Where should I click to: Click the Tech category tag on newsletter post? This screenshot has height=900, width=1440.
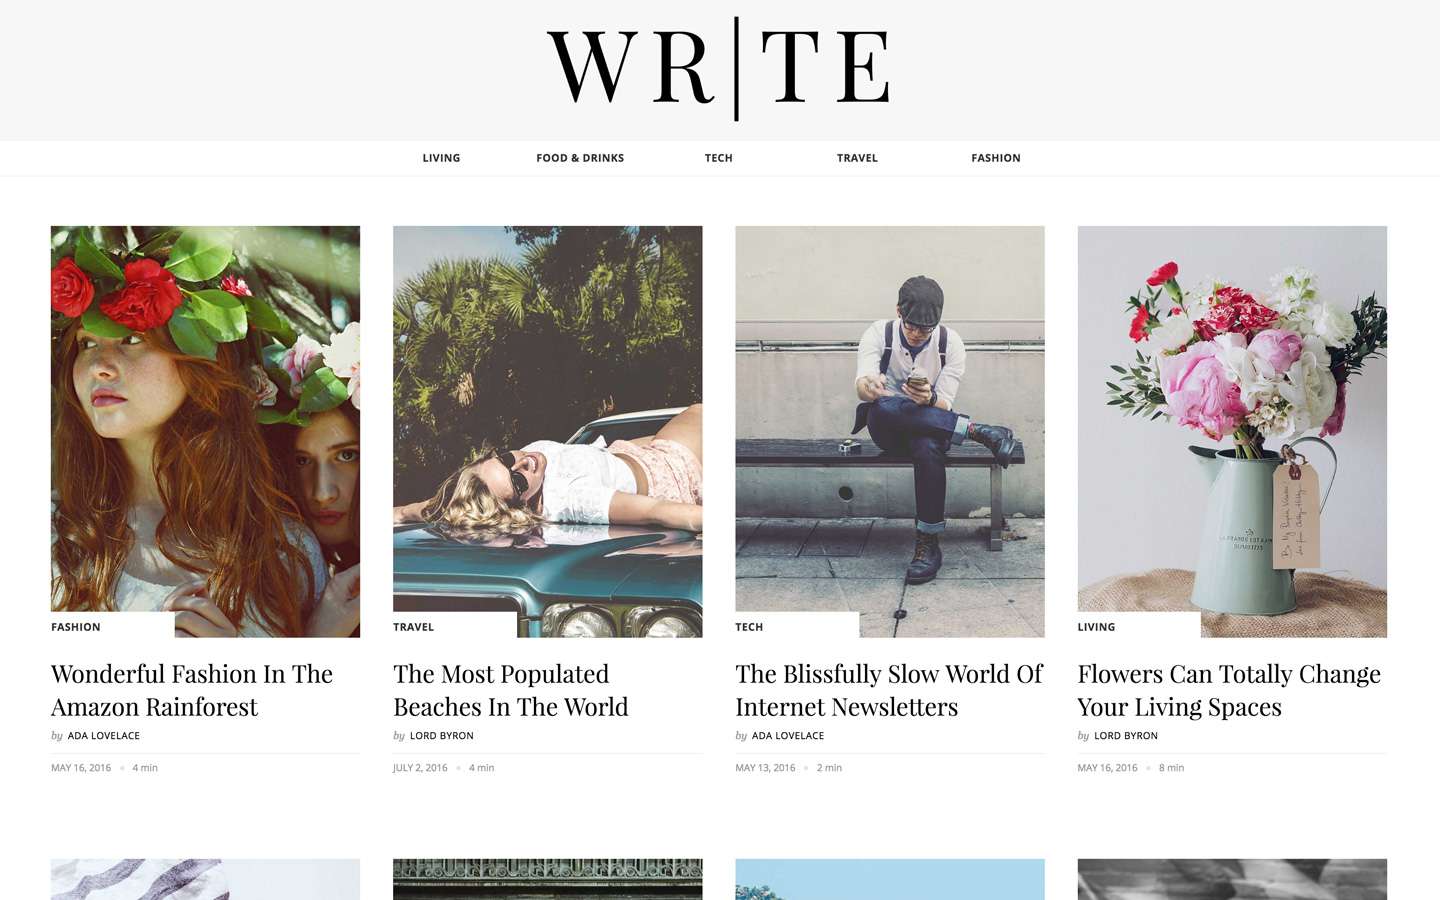click(749, 627)
